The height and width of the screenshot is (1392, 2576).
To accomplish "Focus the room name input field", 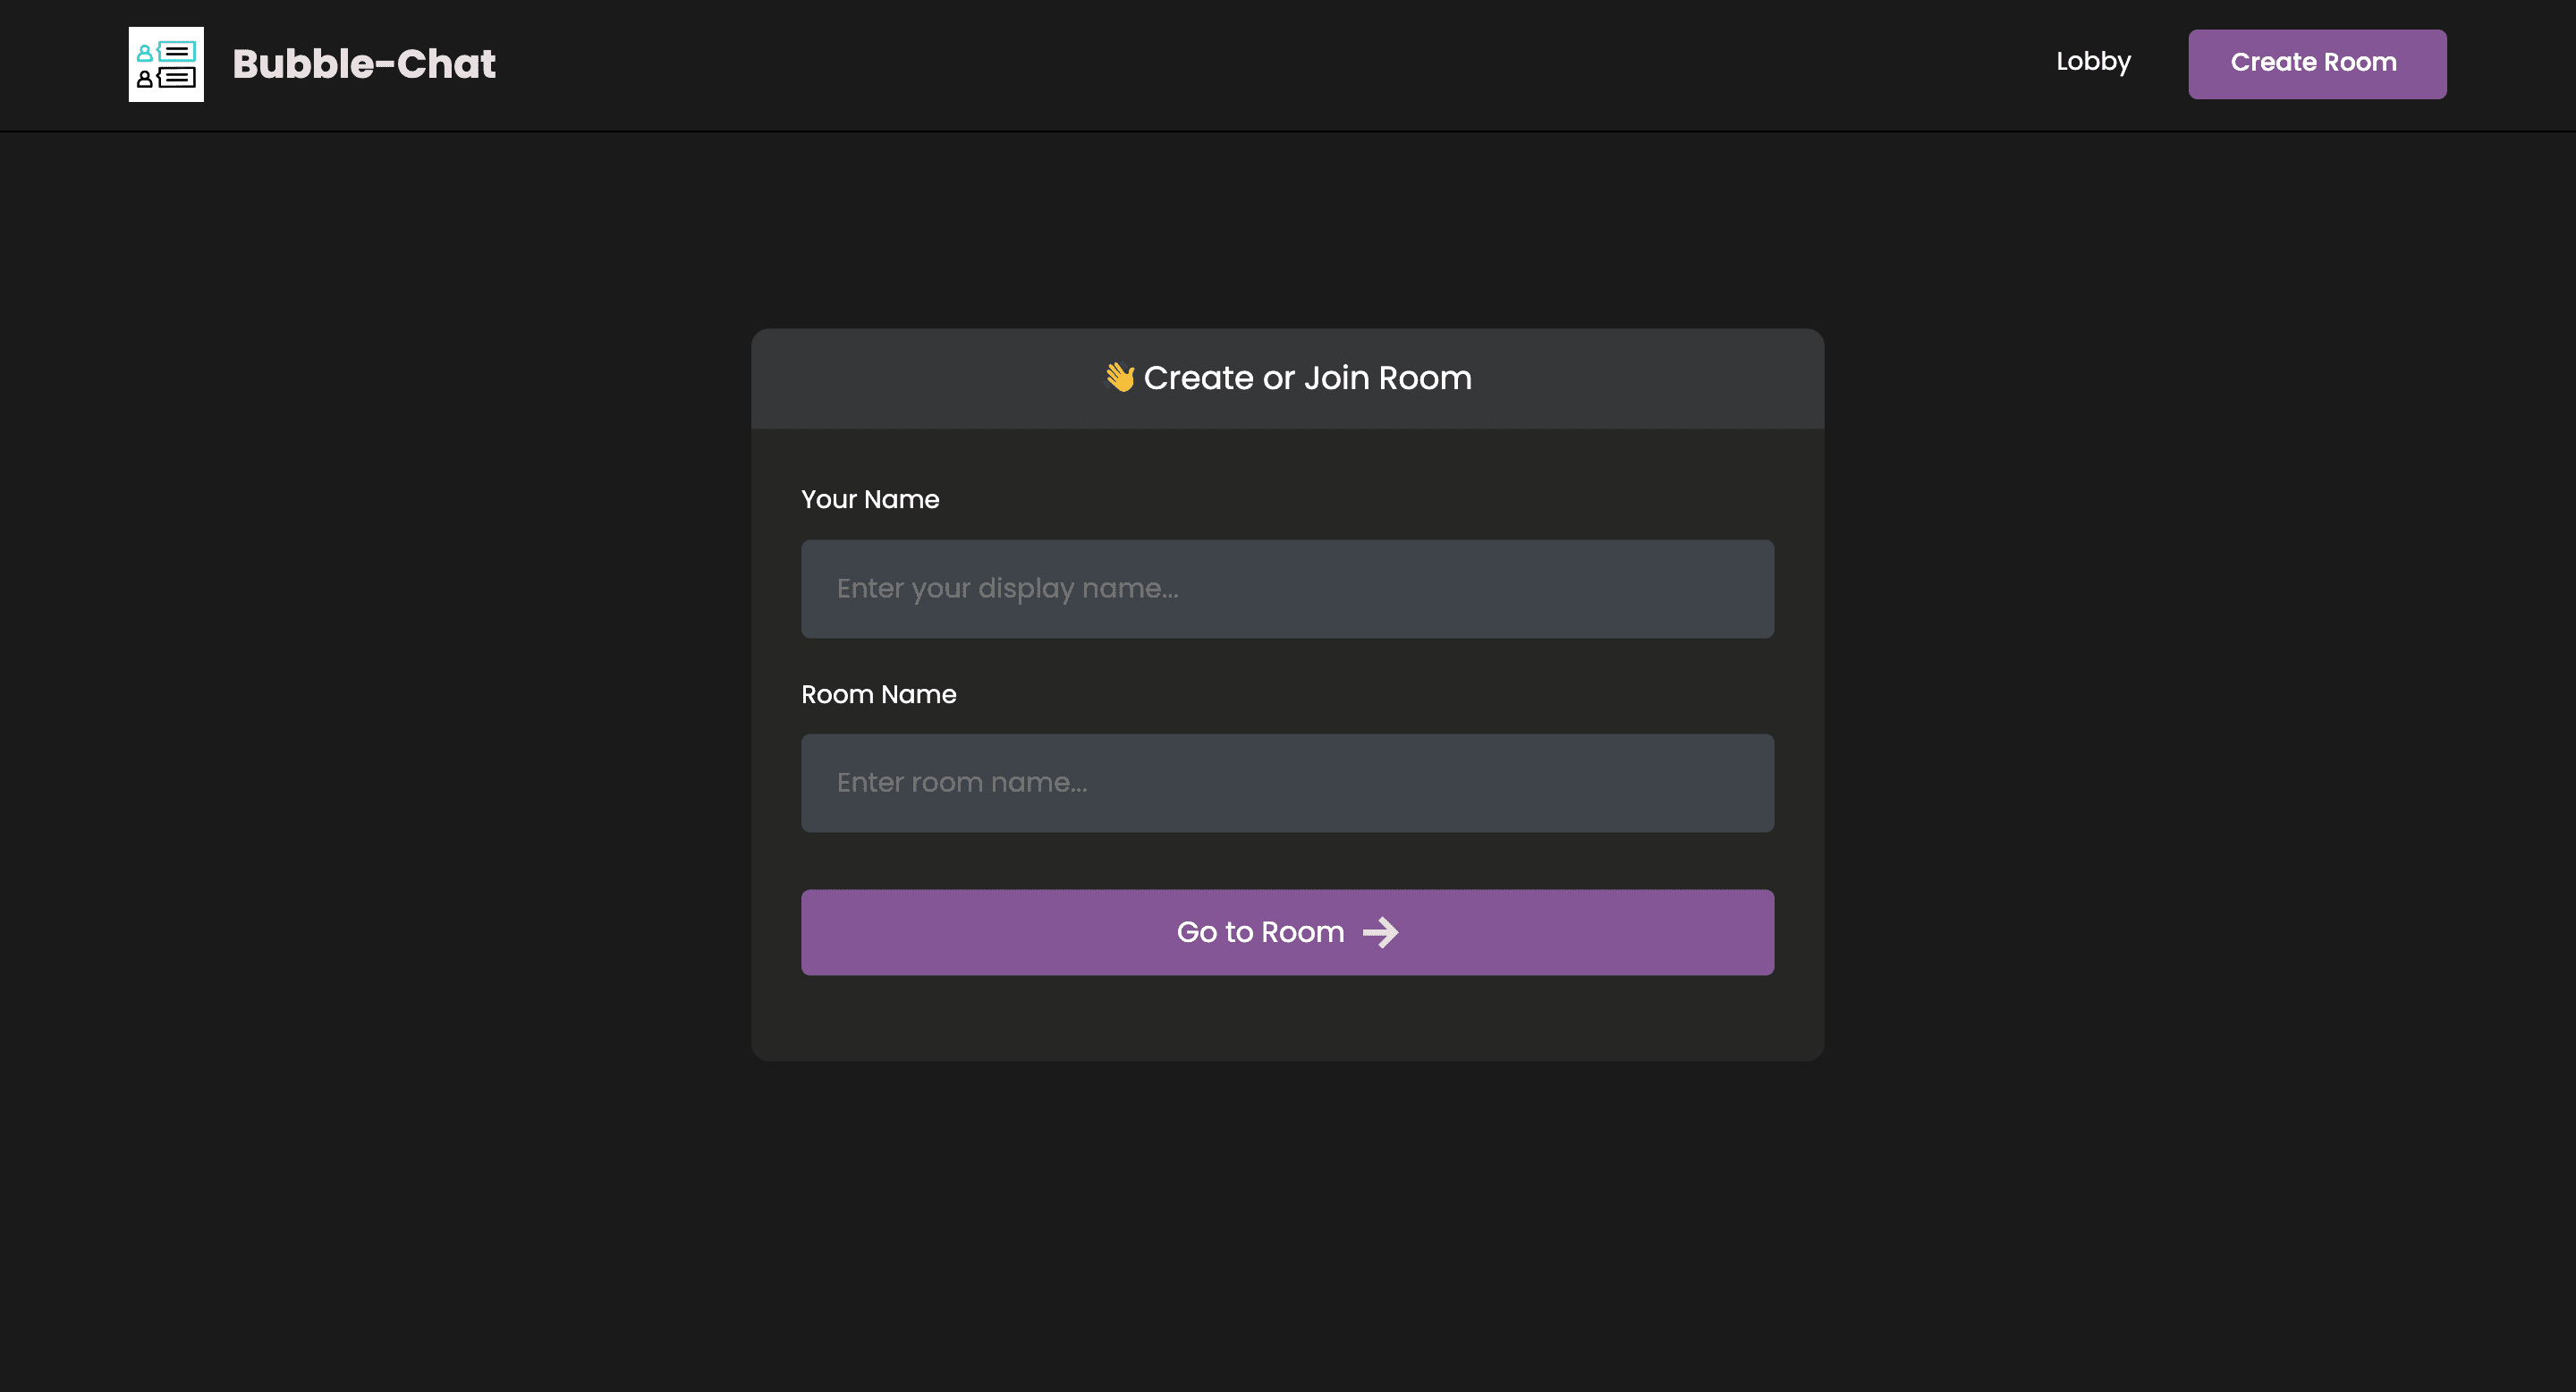I will point(1286,782).
